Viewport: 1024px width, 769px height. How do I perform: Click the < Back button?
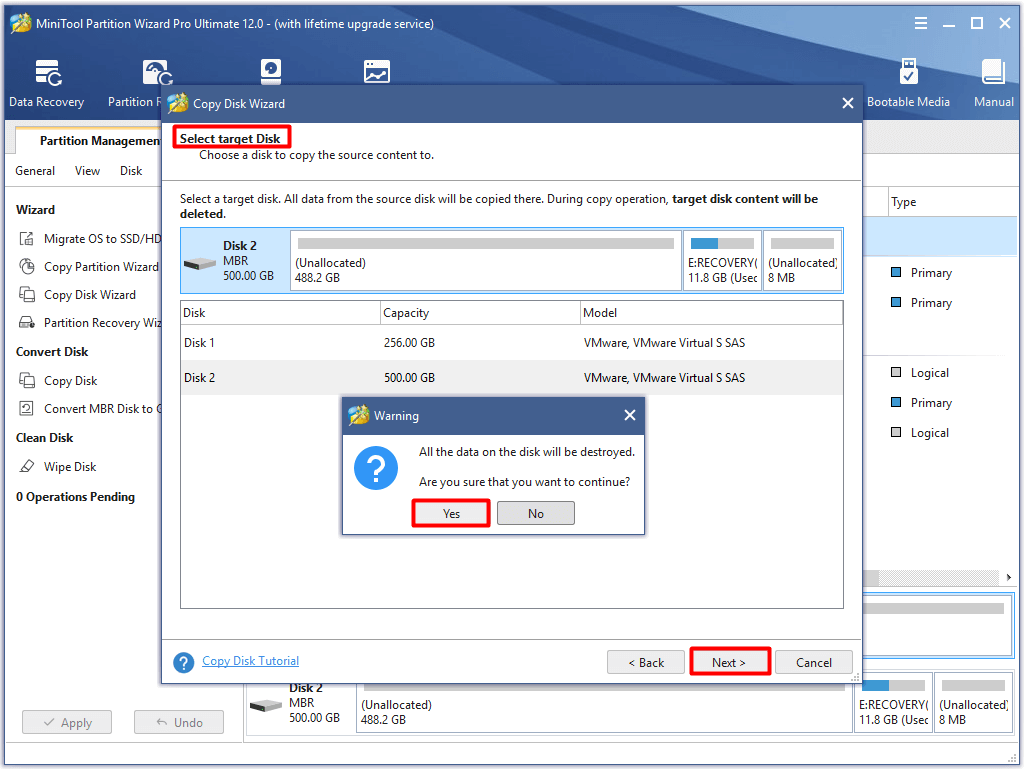click(646, 662)
